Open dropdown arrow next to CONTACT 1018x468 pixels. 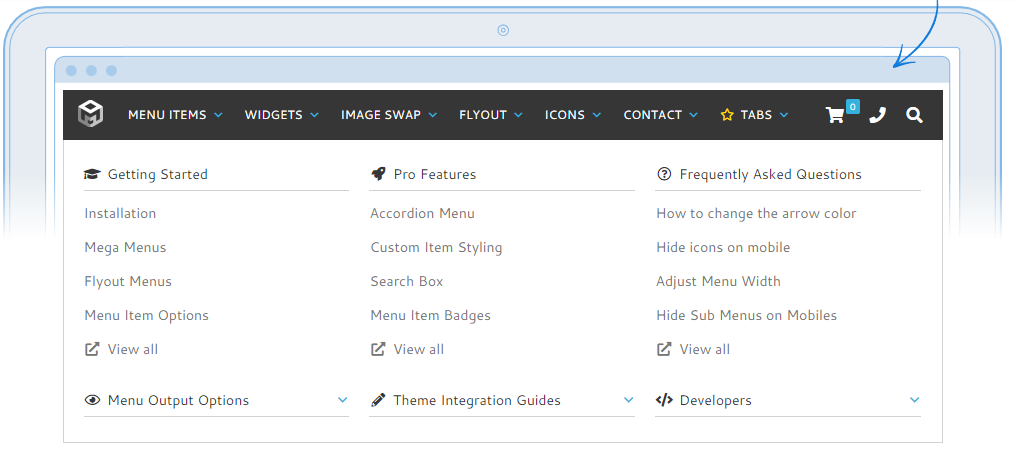pos(693,115)
